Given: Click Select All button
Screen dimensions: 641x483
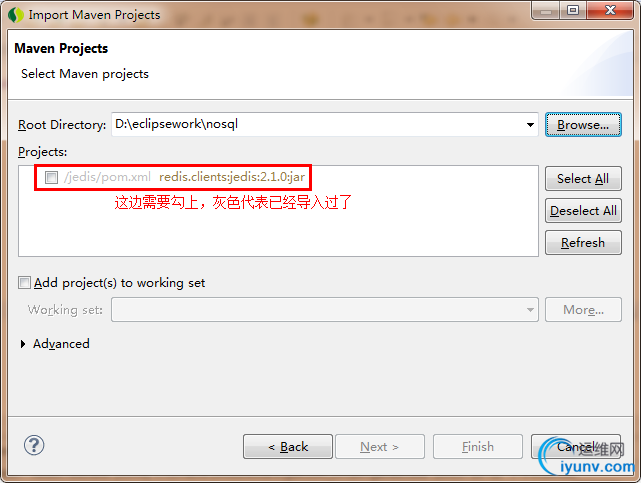Looking at the screenshot, I should pos(583,179).
